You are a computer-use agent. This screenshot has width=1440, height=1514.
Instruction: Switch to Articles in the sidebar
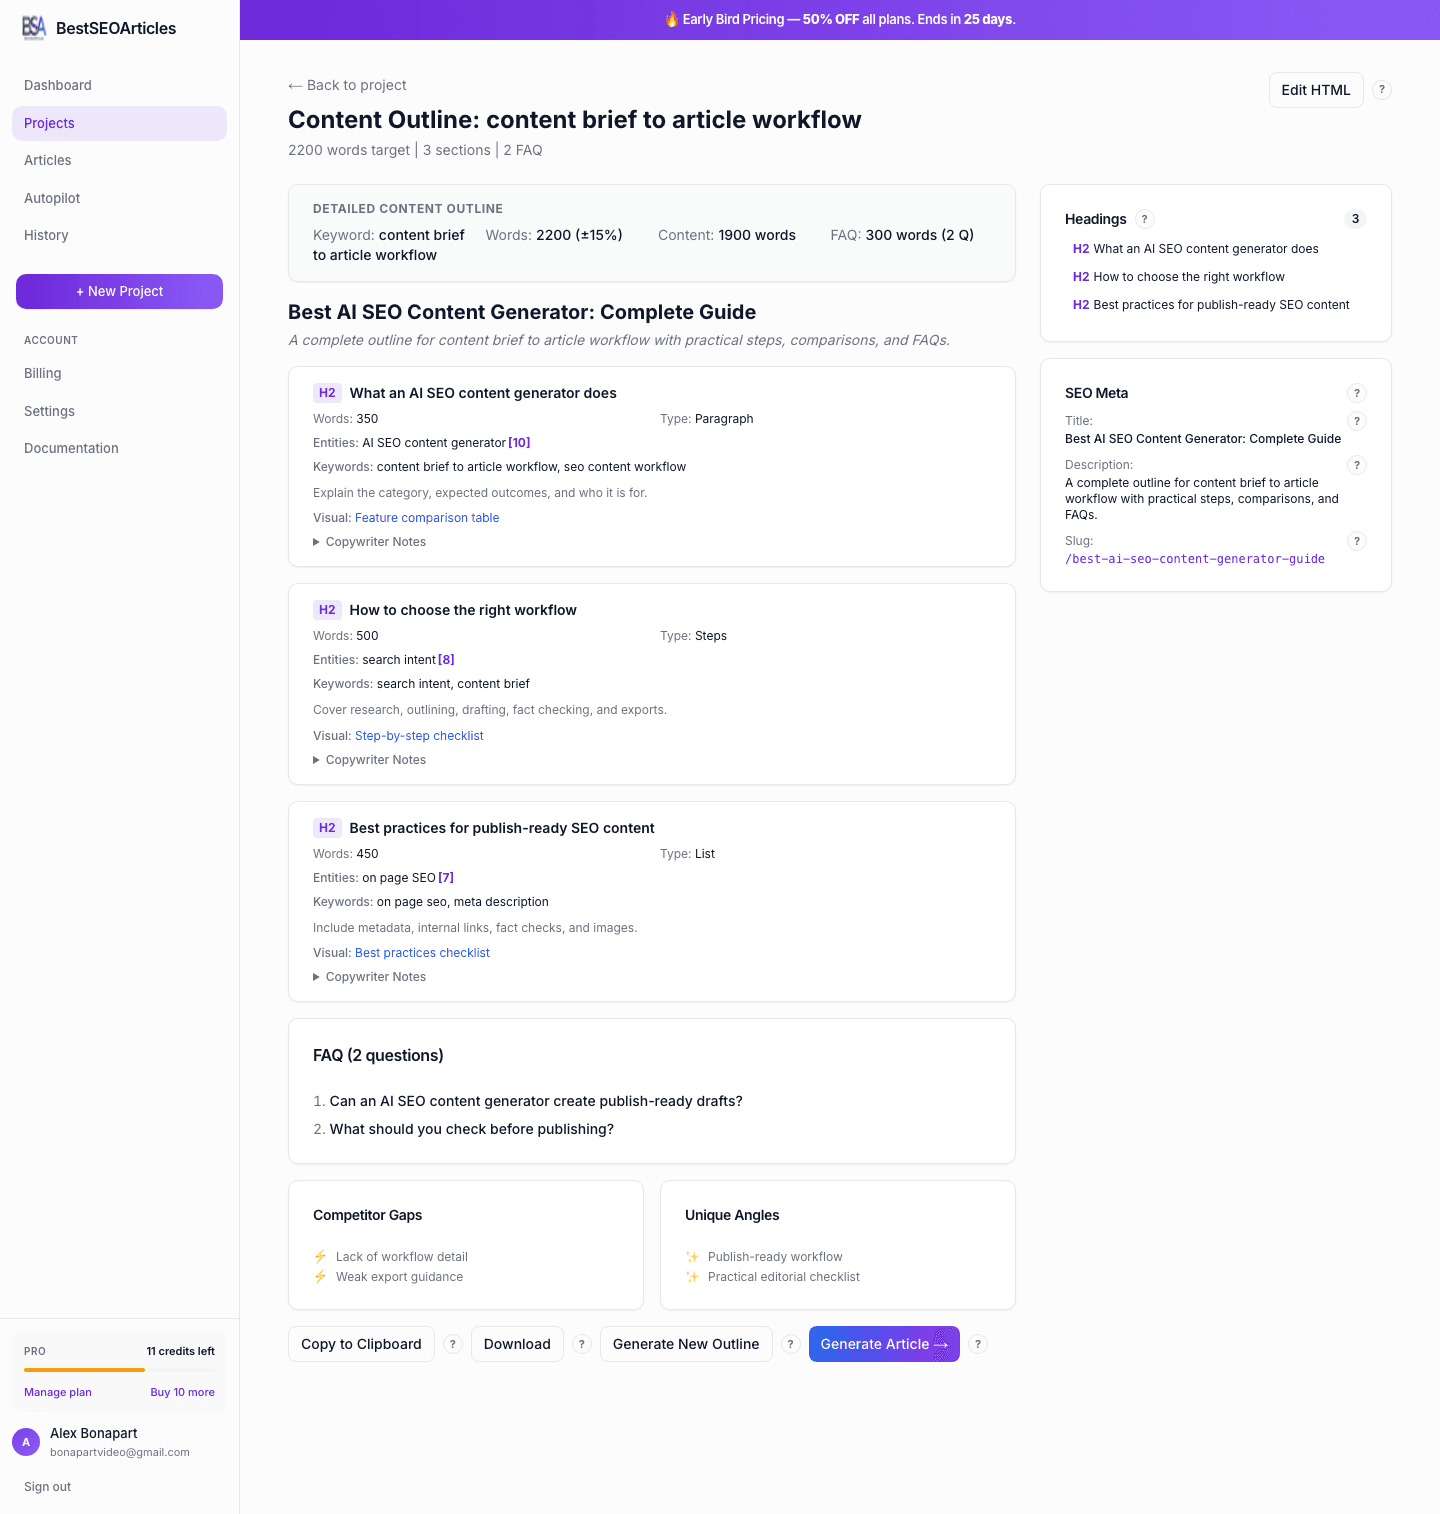tap(48, 160)
